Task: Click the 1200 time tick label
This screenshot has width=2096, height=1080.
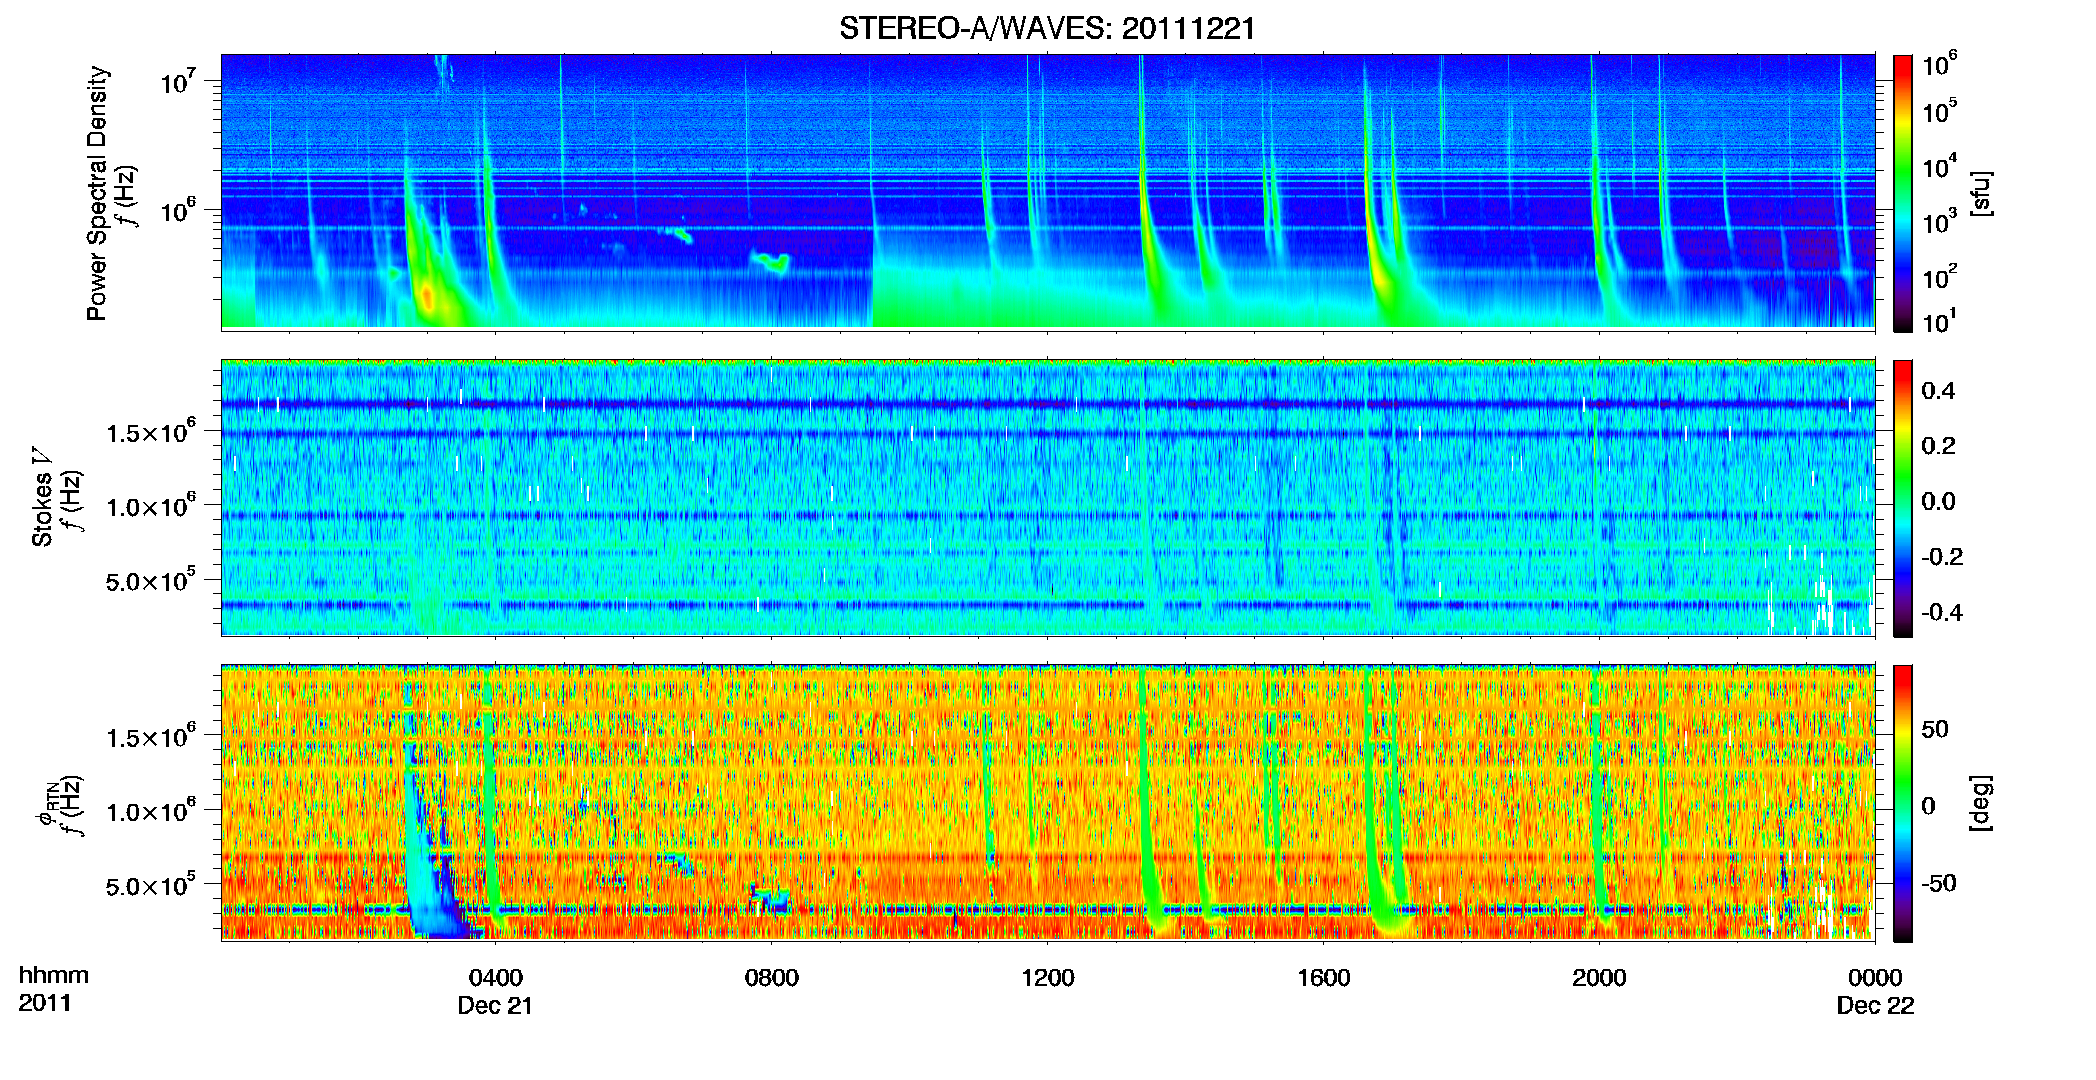Action: 1047,978
